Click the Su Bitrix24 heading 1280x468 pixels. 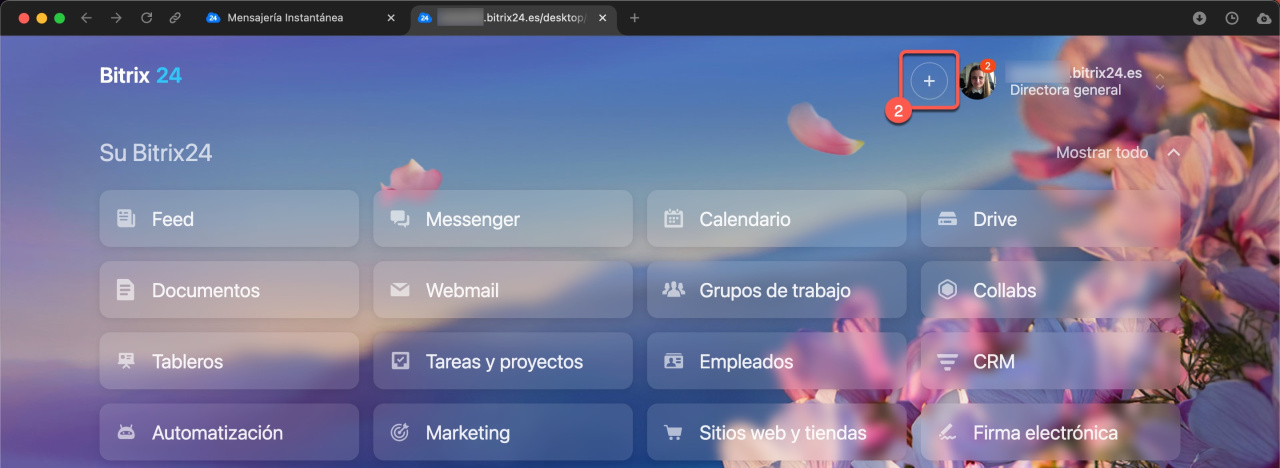[x=156, y=153]
